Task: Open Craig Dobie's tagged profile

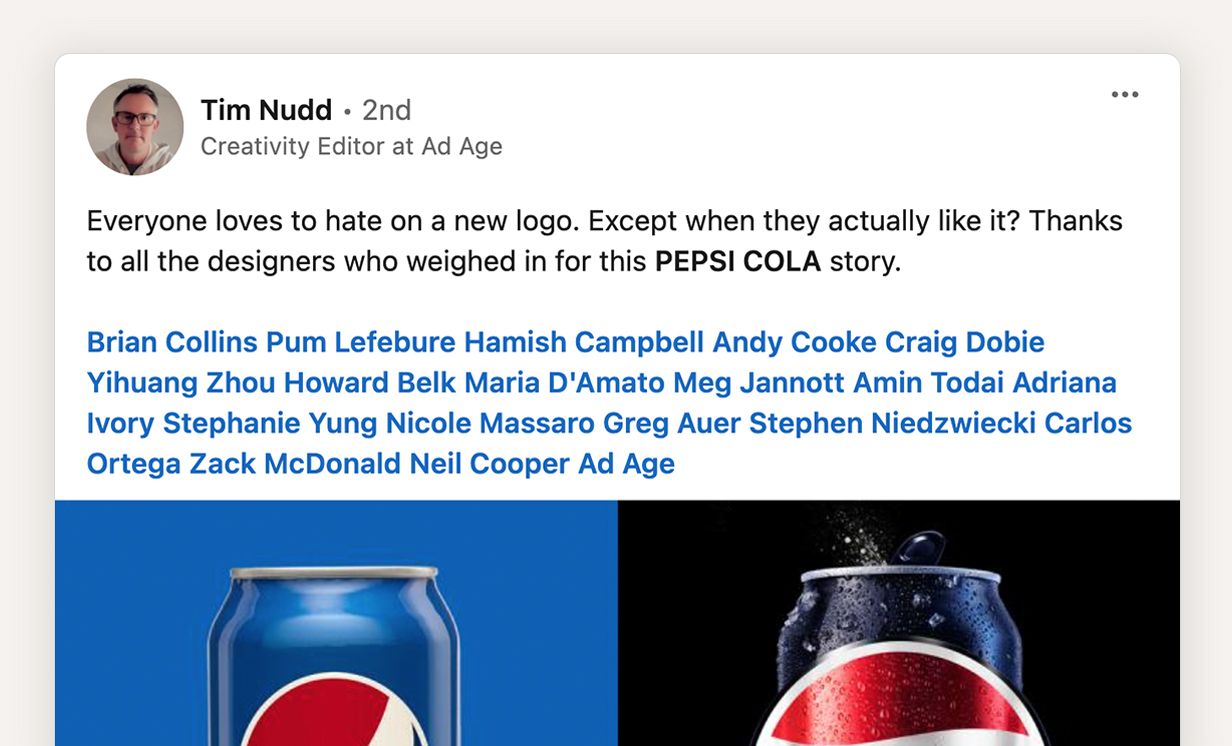Action: pos(964,342)
